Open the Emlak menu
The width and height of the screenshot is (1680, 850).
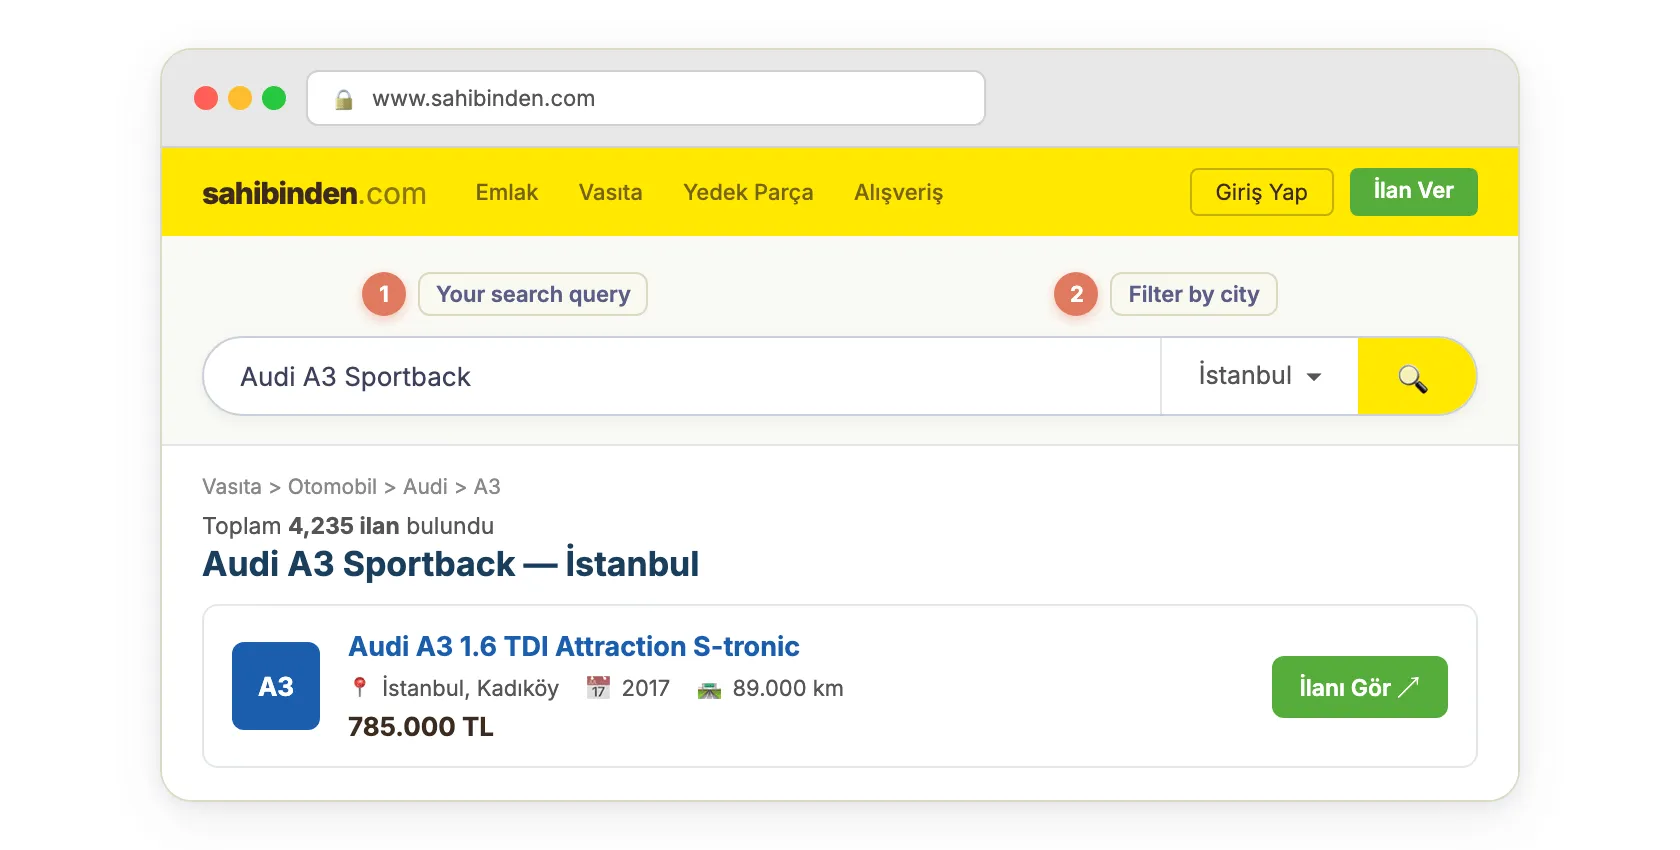(x=507, y=192)
